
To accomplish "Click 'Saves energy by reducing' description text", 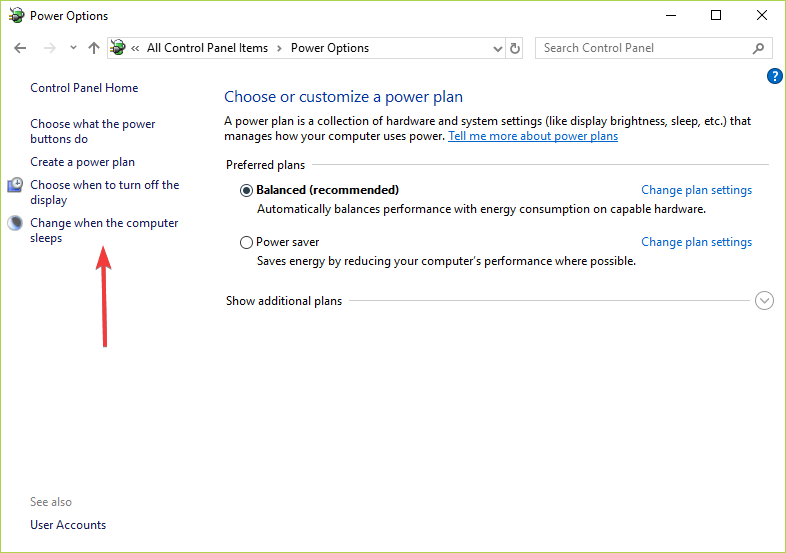I will [446, 261].
